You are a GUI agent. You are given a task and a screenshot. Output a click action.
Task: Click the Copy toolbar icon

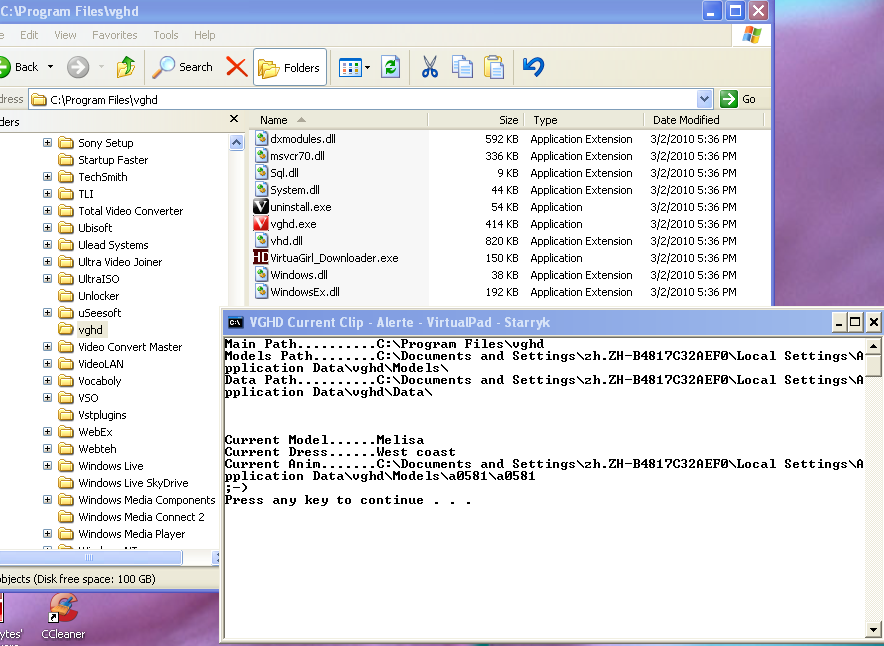[x=462, y=67]
